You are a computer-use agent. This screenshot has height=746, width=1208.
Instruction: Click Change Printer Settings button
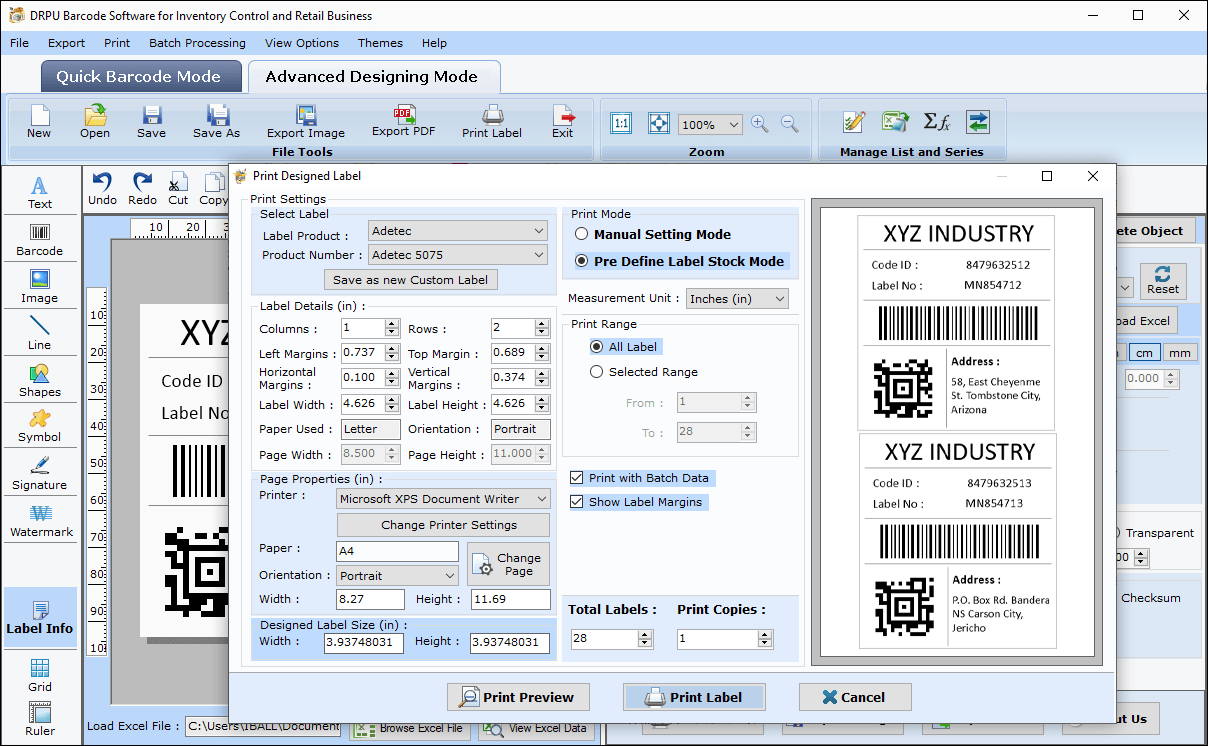coord(443,525)
